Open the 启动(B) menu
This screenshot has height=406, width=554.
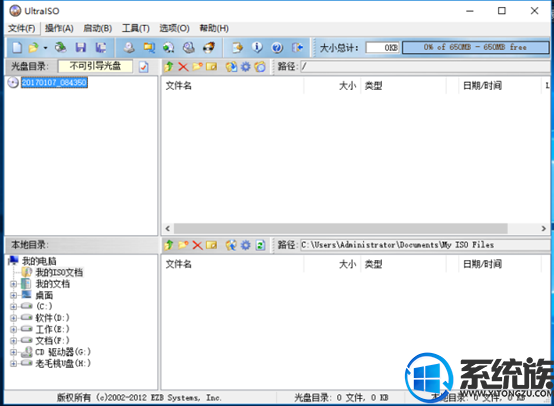pyautogui.click(x=98, y=28)
